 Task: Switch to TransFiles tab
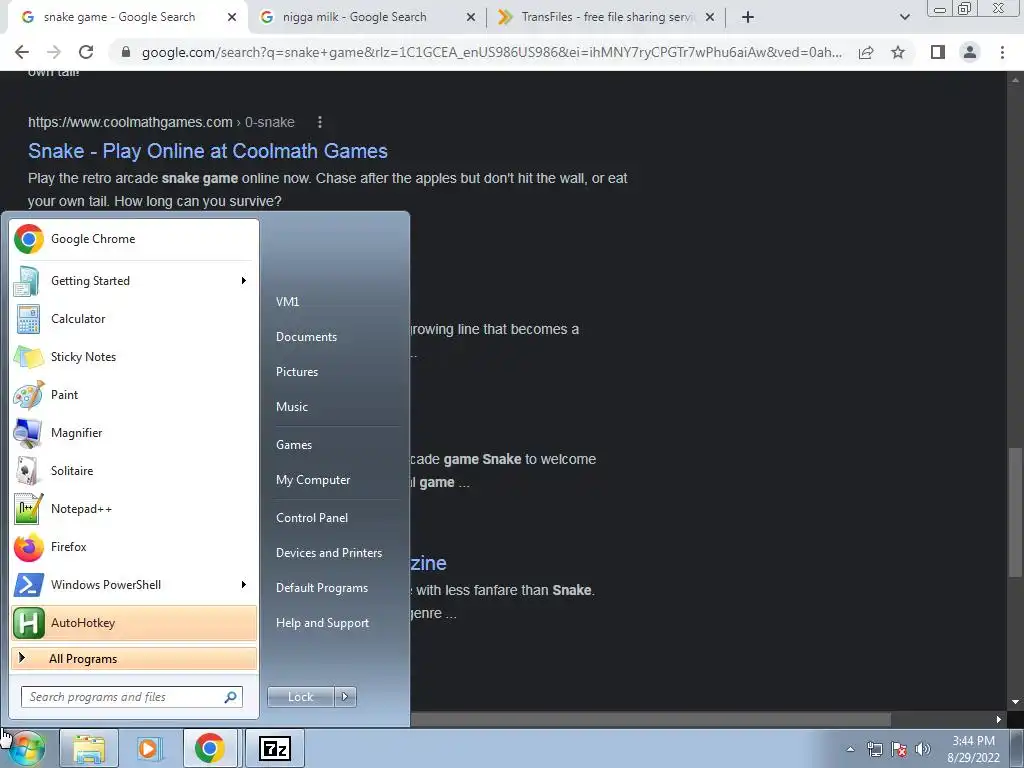click(x=606, y=17)
